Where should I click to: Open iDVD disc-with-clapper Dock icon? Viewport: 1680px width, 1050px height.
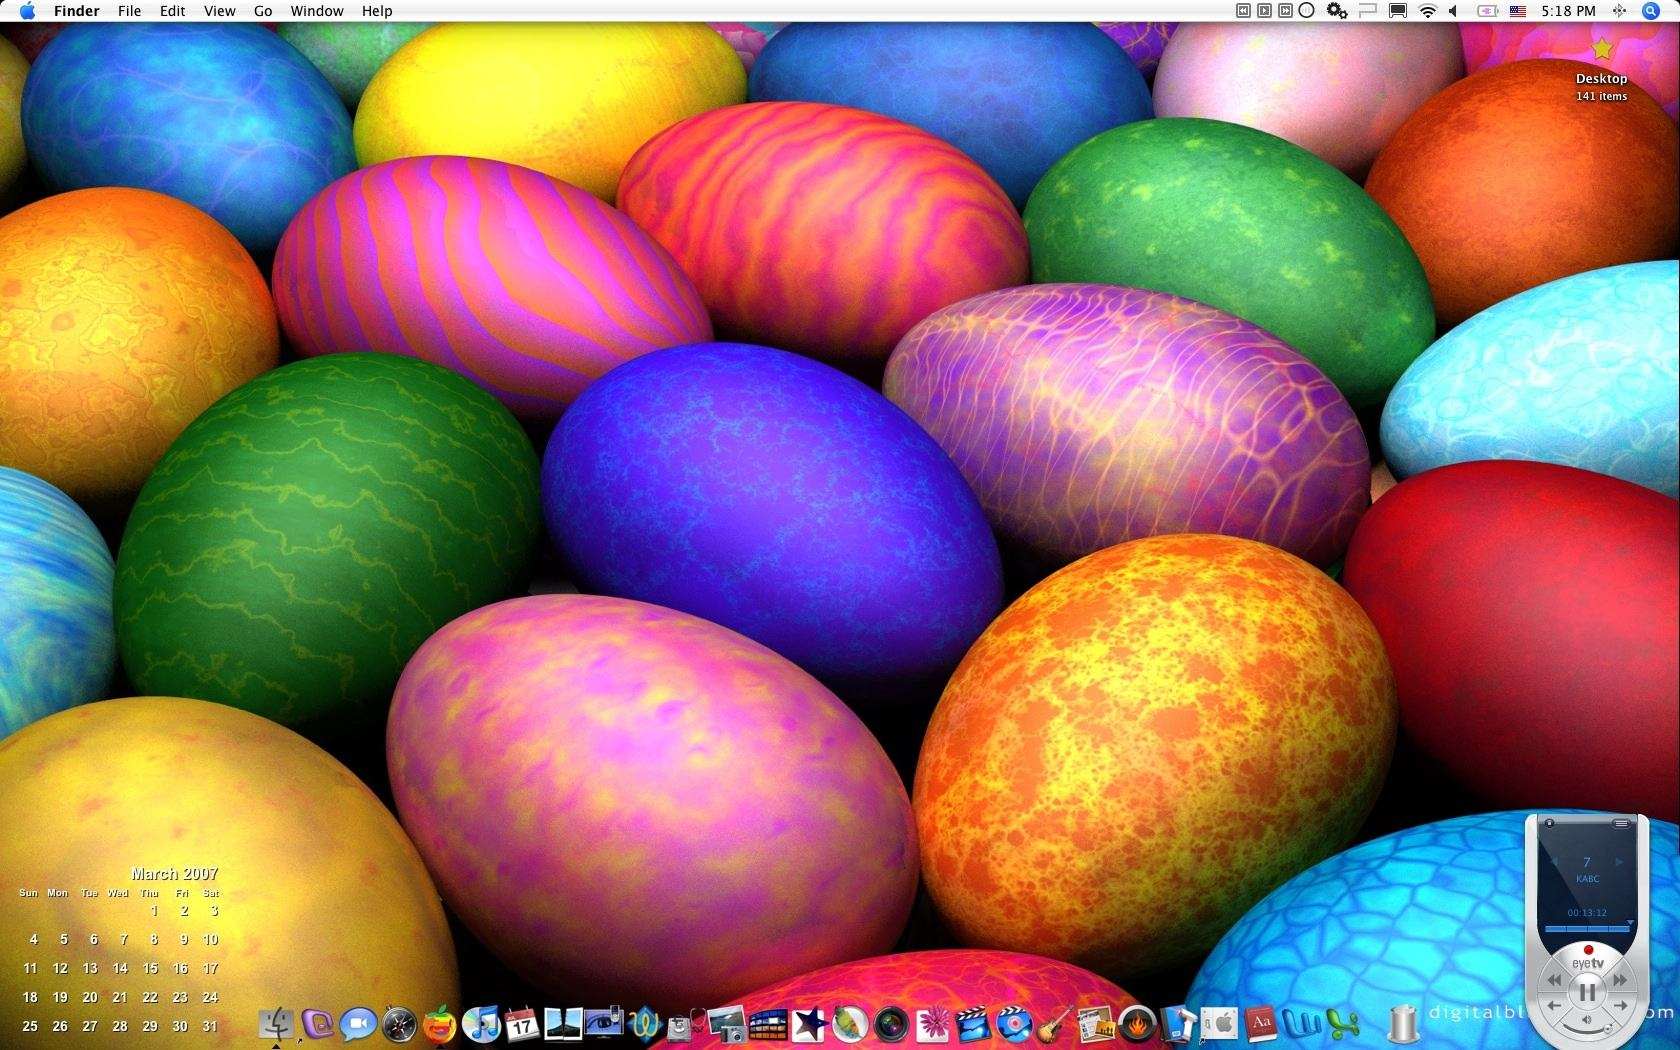point(1014,1023)
